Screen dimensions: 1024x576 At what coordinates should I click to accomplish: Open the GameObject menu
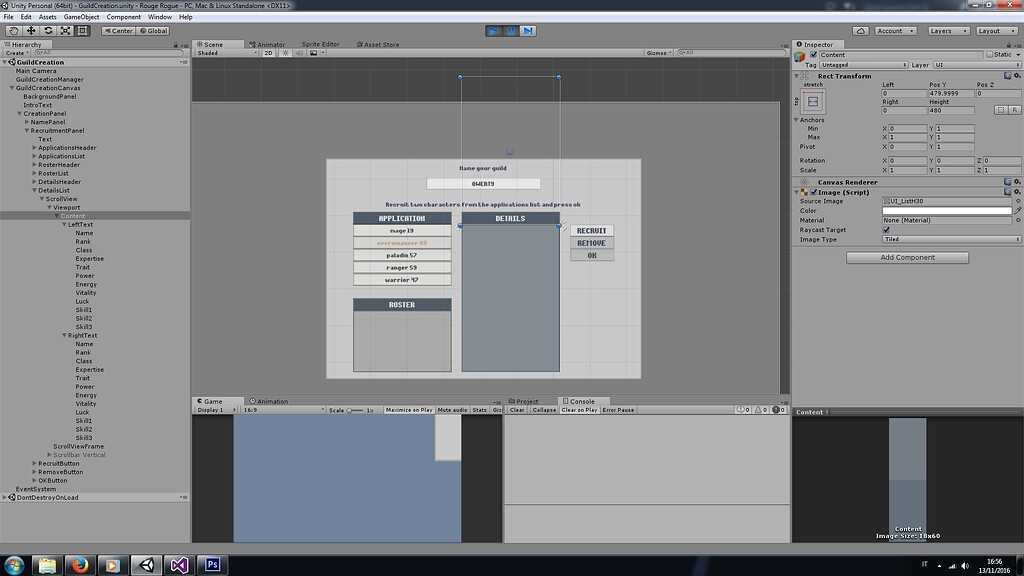coord(80,17)
